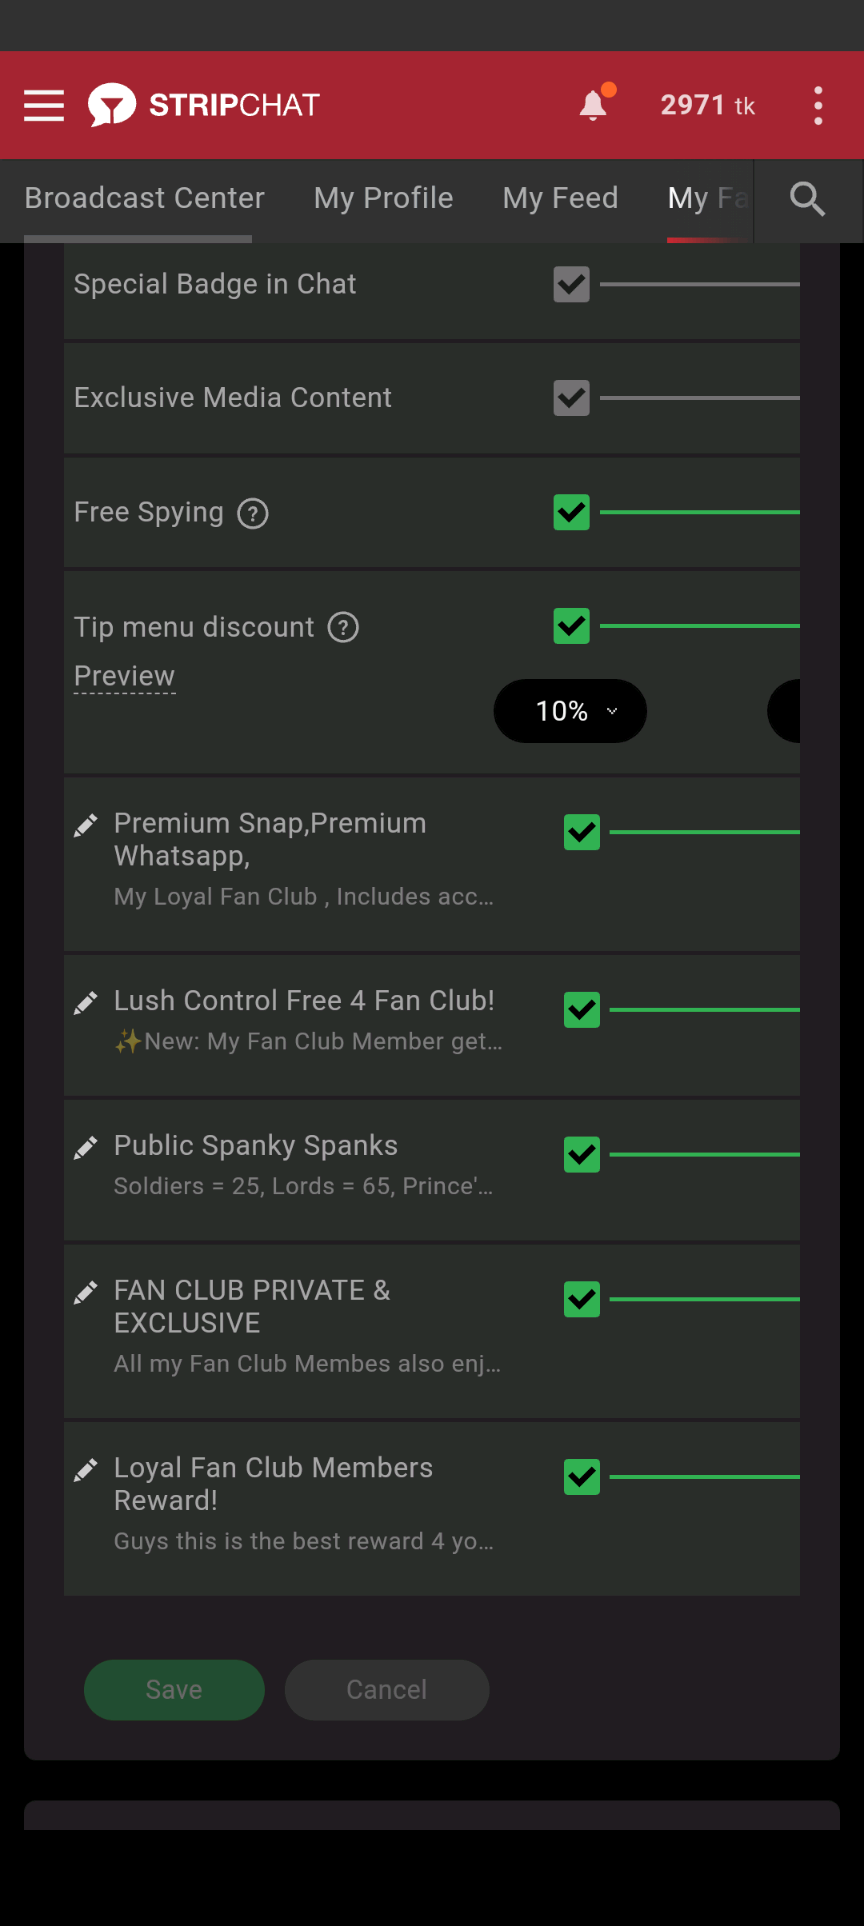Switch to the My Profile tab
The width and height of the screenshot is (864, 1926).
pos(383,198)
